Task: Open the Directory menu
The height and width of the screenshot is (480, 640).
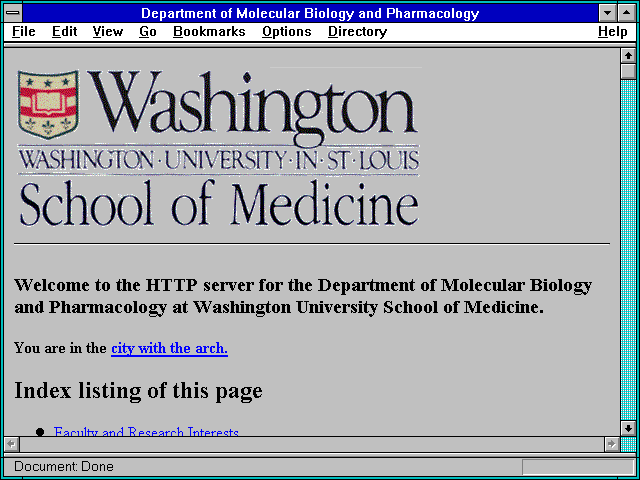Action: 358,32
